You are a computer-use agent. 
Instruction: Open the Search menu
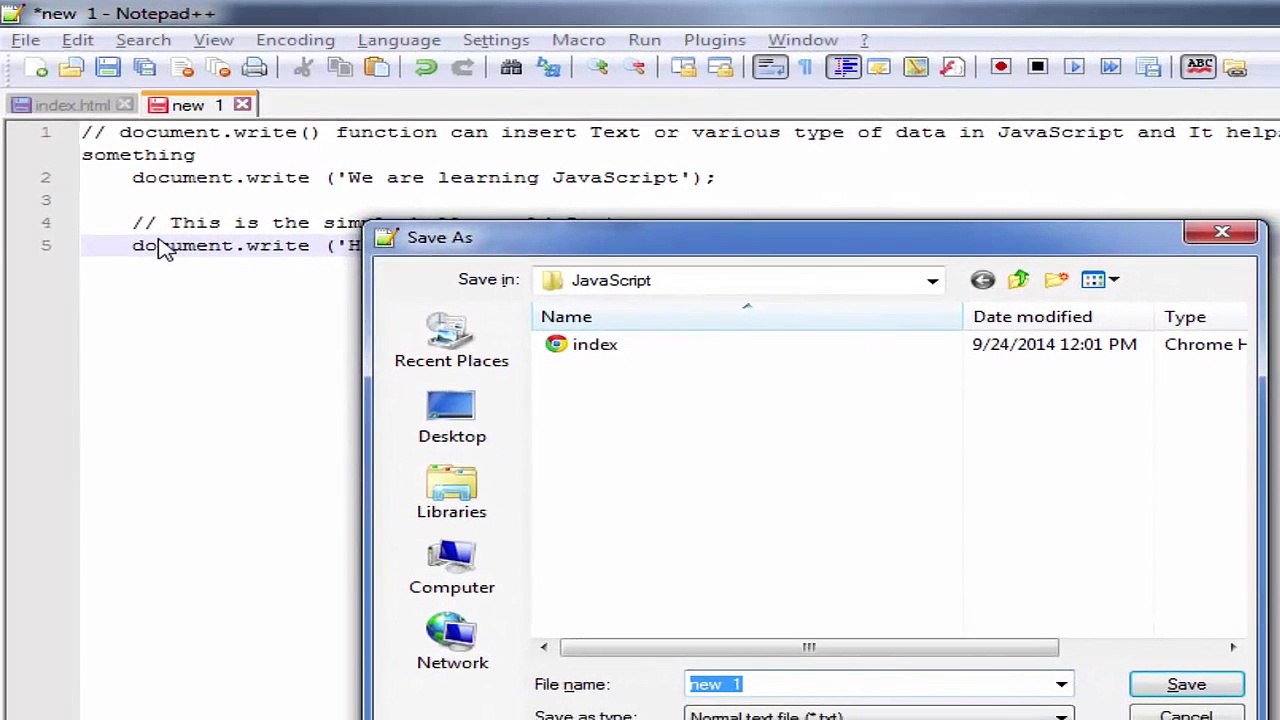pos(143,40)
